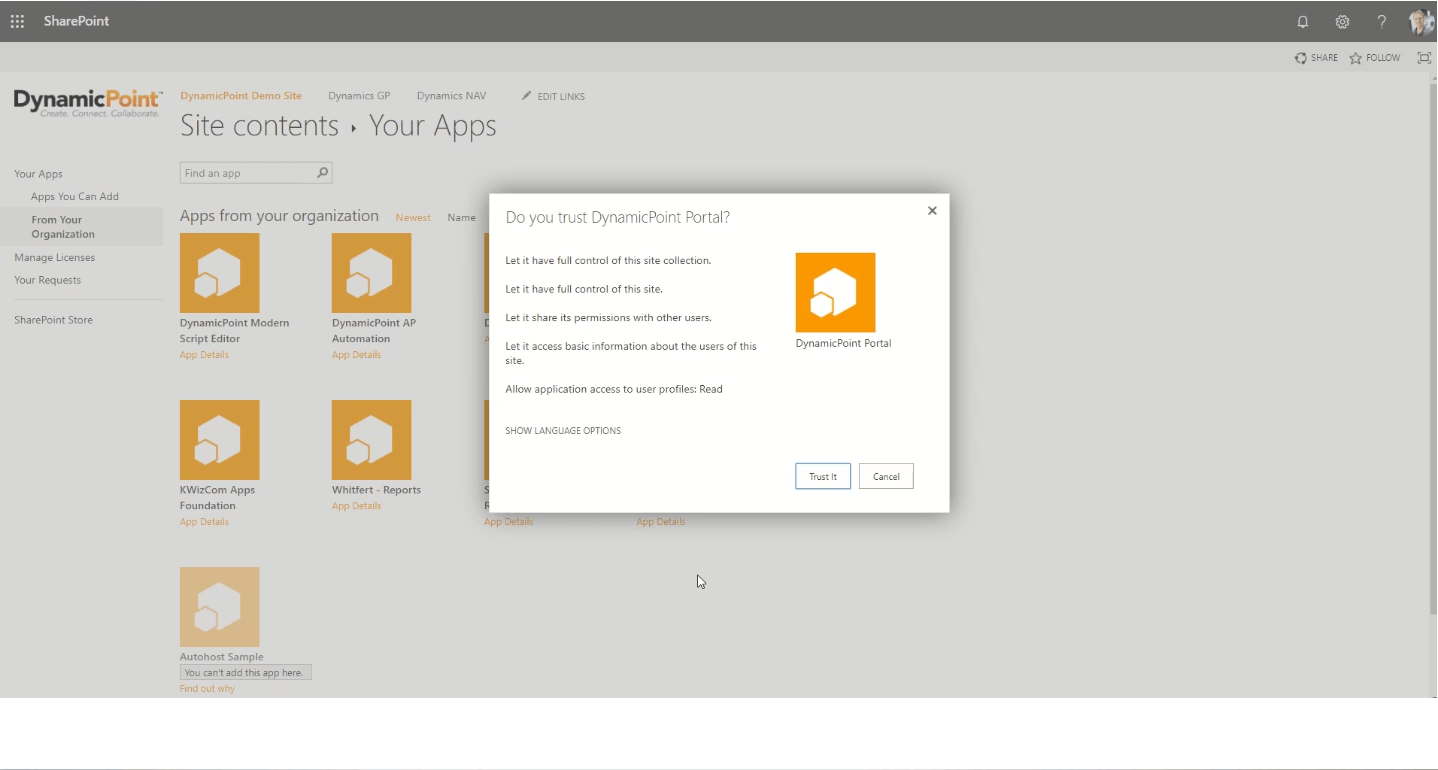1438x770 pixels.
Task: Open the help question mark
Action: pos(1382,21)
